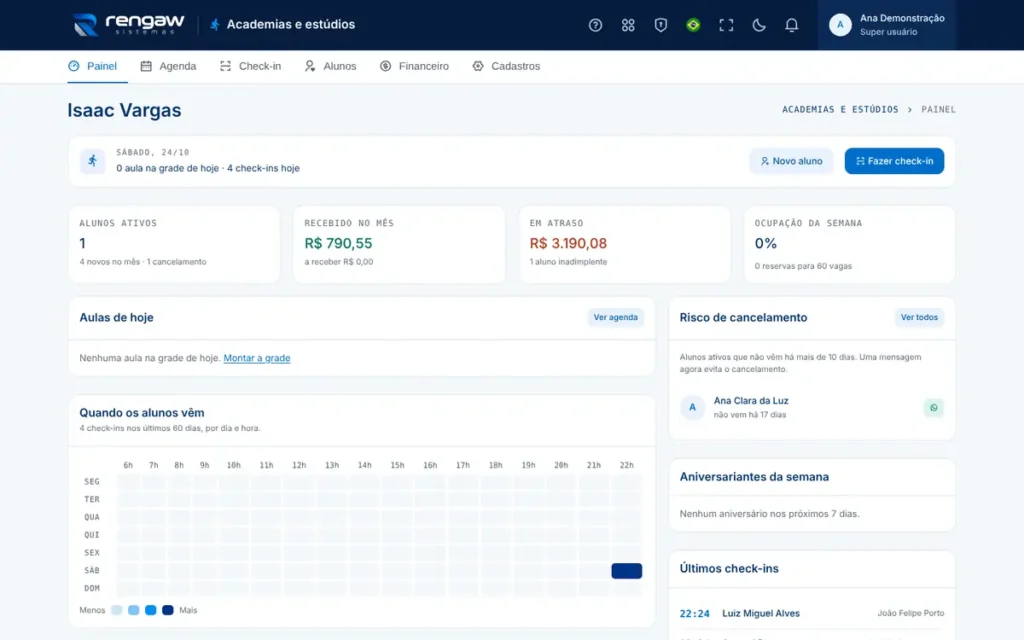Image resolution: width=1024 pixels, height=640 pixels.
Task: Open Ana Demonstração user menu
Action: [x=886, y=25]
